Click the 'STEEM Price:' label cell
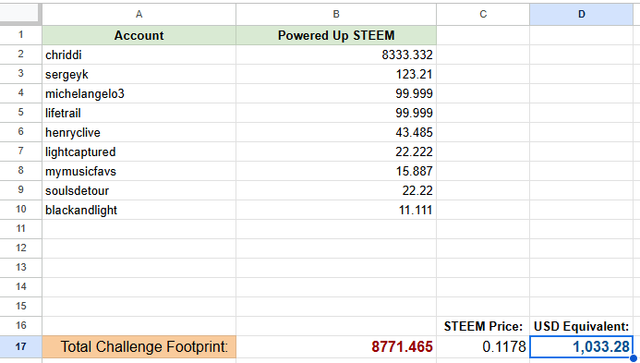 coord(483,326)
